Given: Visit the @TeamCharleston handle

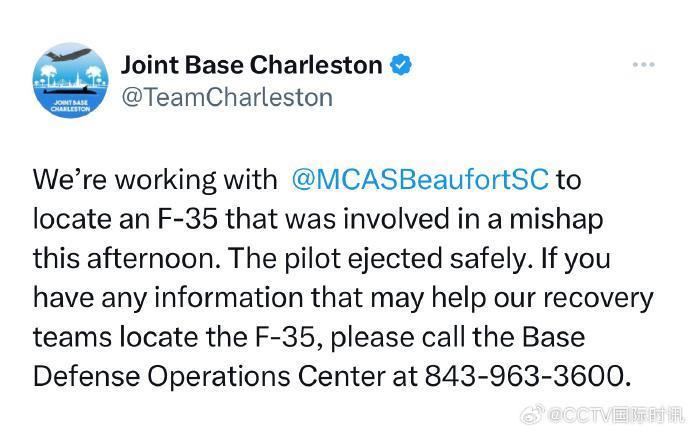Looking at the screenshot, I should pos(226,97).
